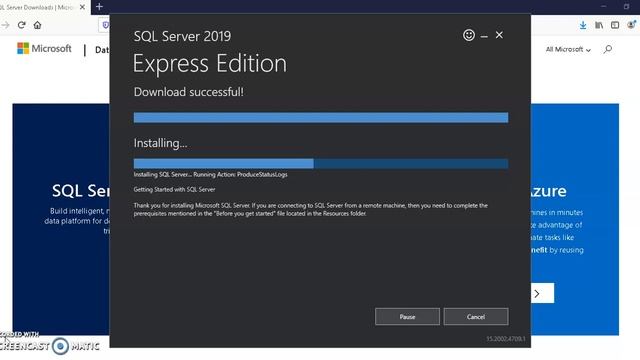Pause the SQL Server installation
Screen dimensions: 640x360
[x=407, y=317]
